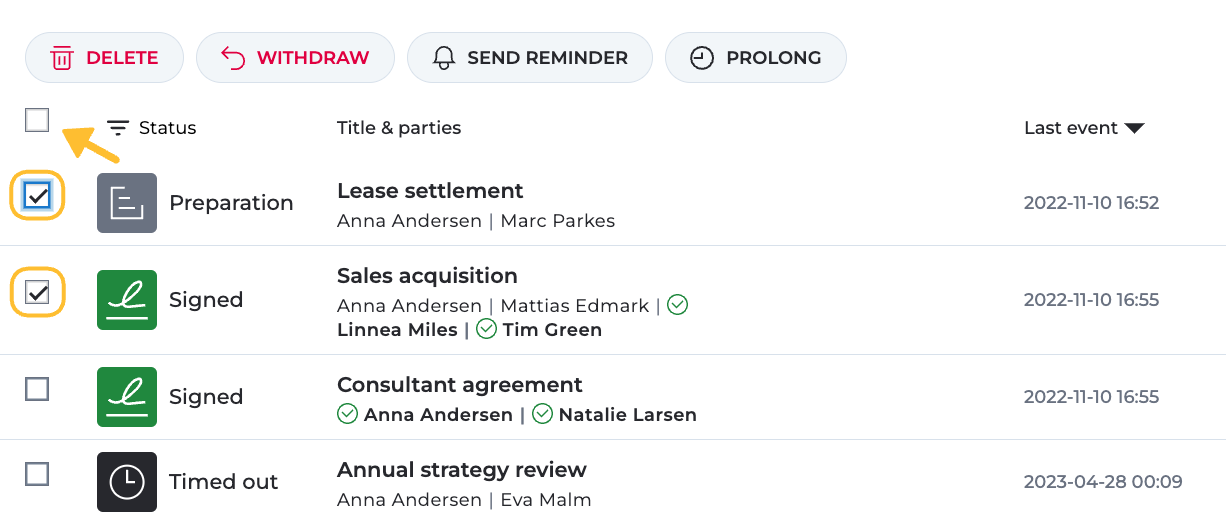Click the Prolong button label

773,58
